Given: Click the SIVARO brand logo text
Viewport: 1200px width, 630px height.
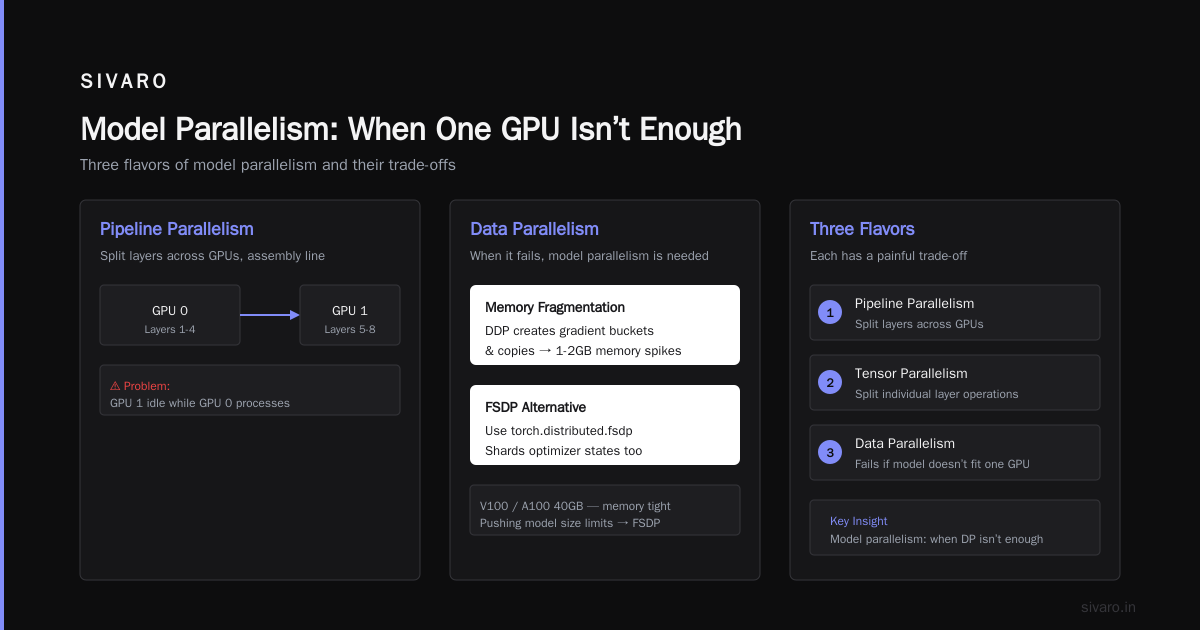Looking at the screenshot, I should click(x=124, y=82).
